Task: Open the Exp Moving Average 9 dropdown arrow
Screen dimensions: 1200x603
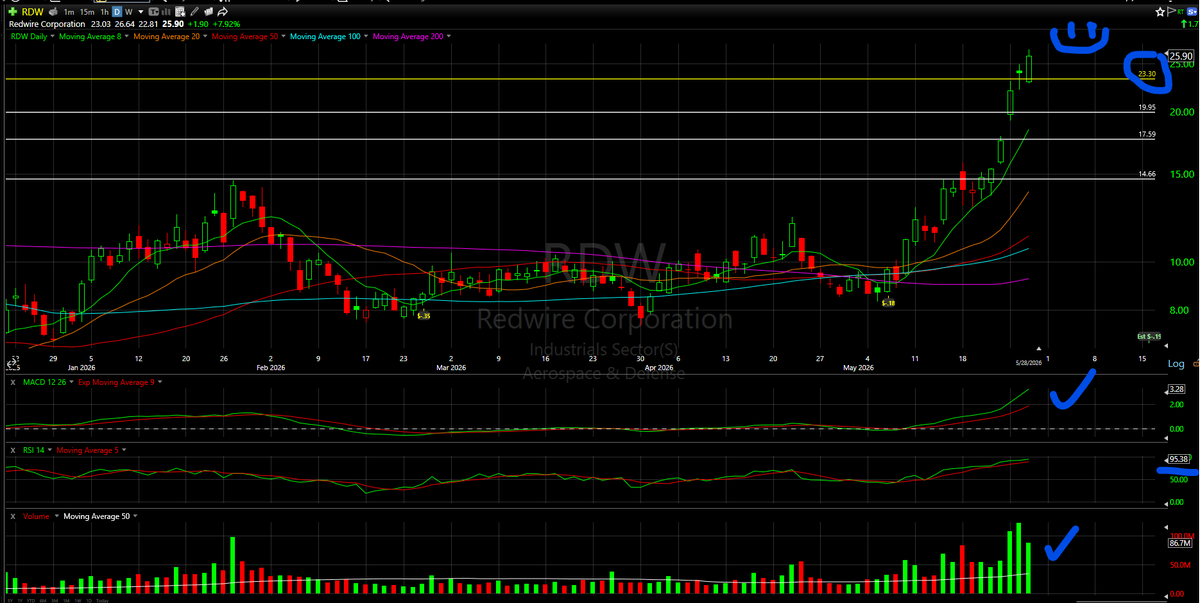Action: click(x=160, y=382)
